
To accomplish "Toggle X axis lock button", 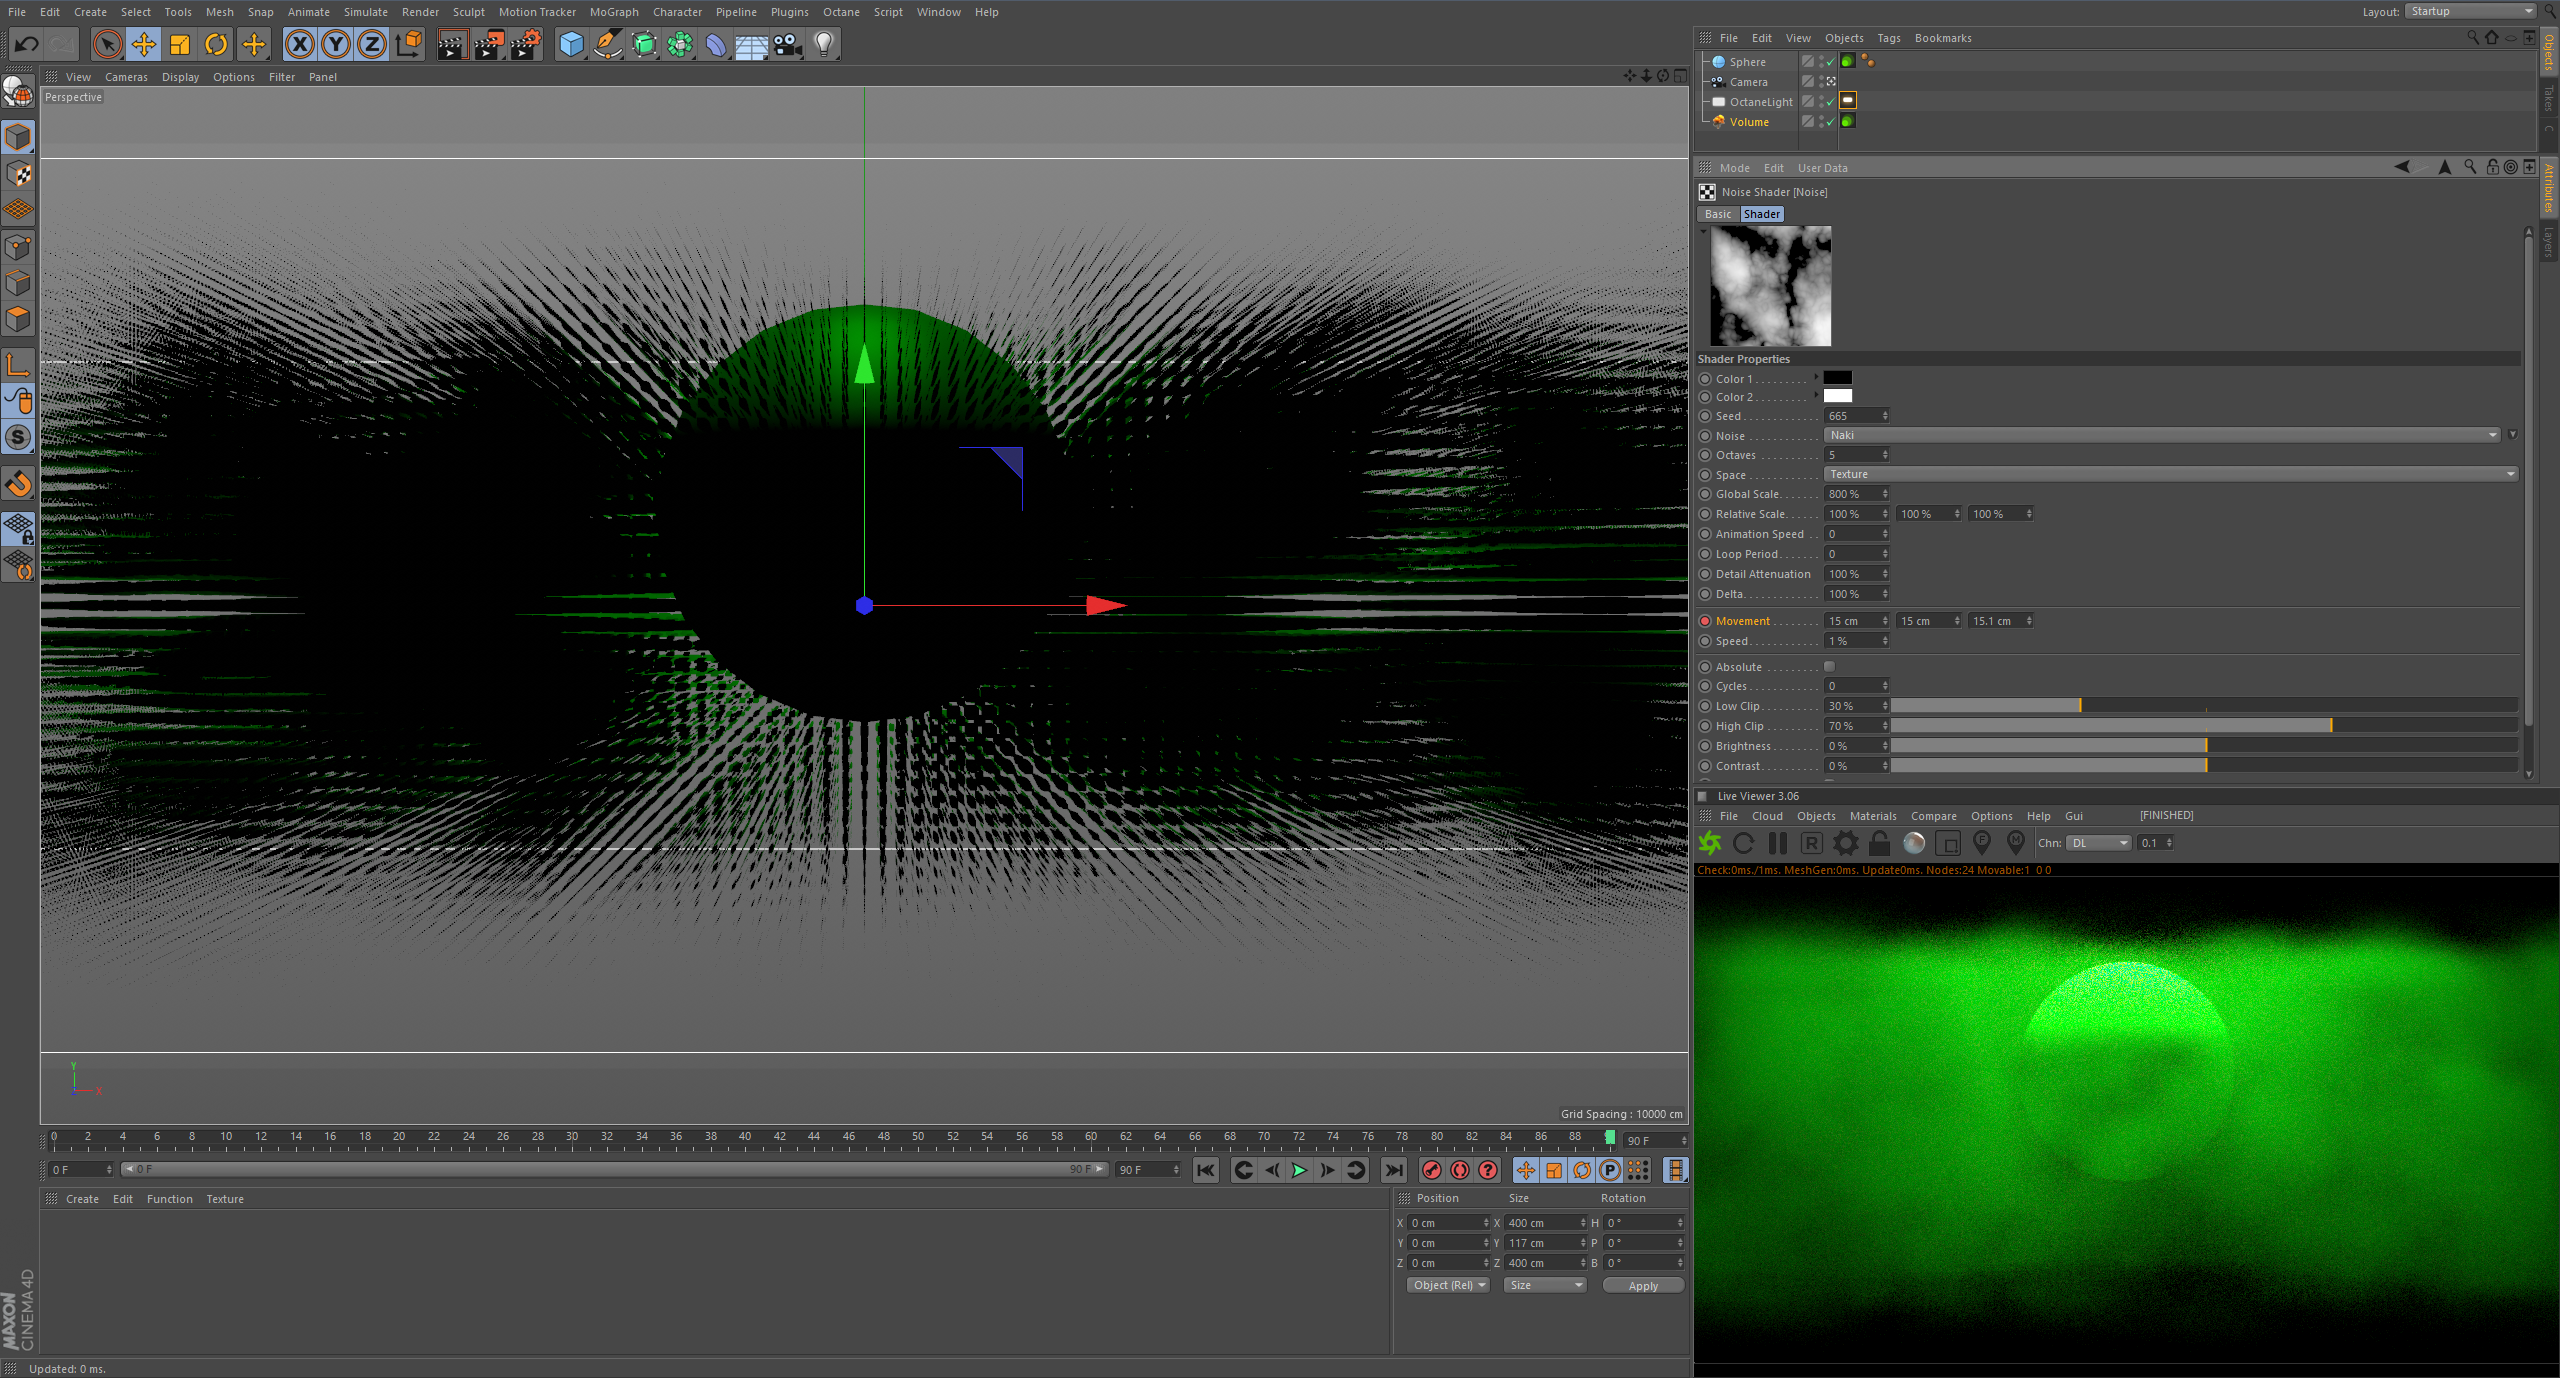I will click(x=299, y=44).
